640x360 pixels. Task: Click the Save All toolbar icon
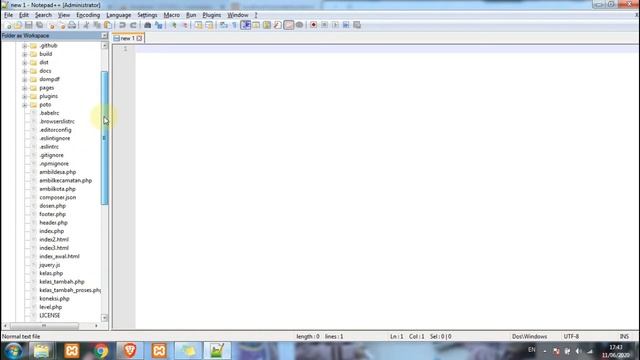point(40,25)
